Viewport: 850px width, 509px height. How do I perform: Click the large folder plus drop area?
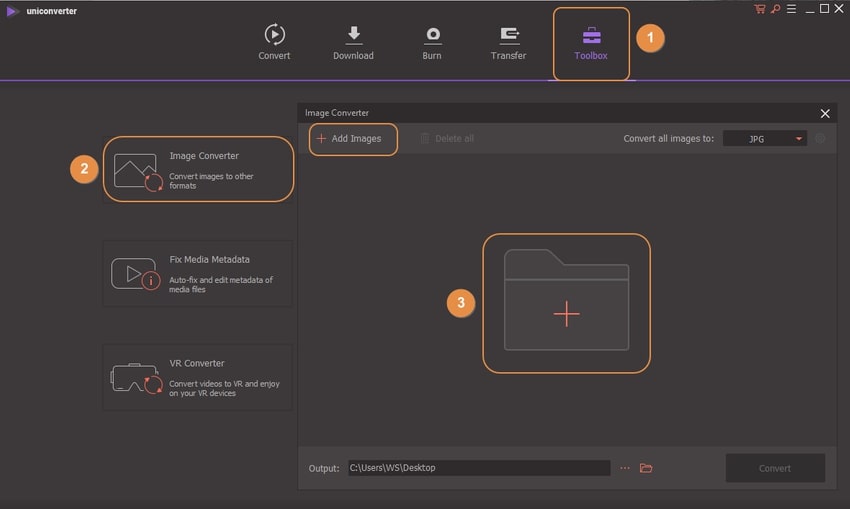(x=566, y=304)
